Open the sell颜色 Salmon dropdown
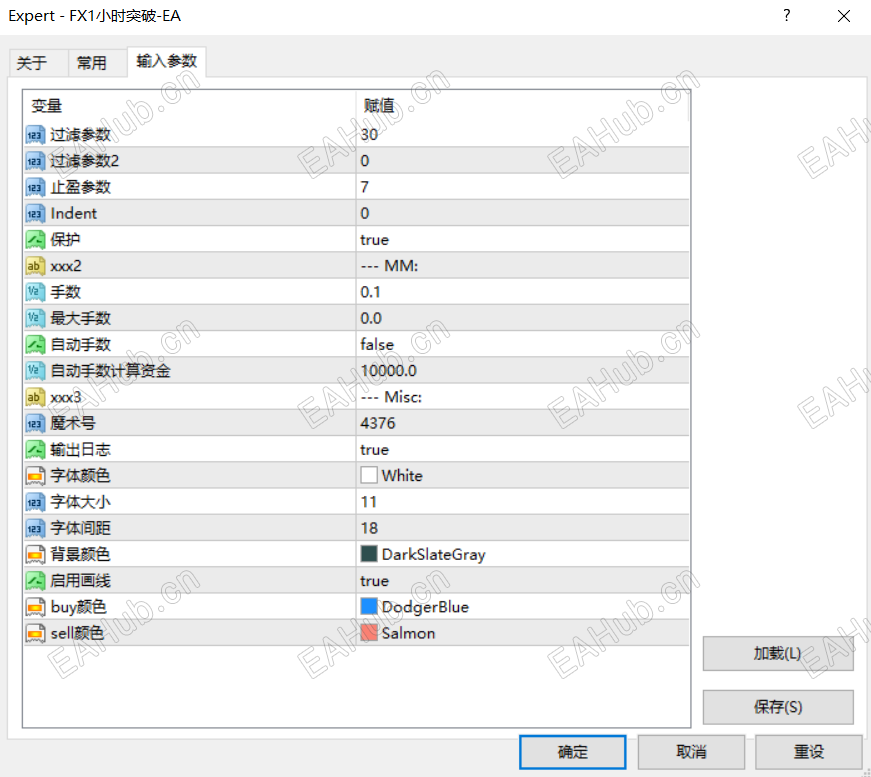This screenshot has height=777, width=871. (x=450, y=632)
